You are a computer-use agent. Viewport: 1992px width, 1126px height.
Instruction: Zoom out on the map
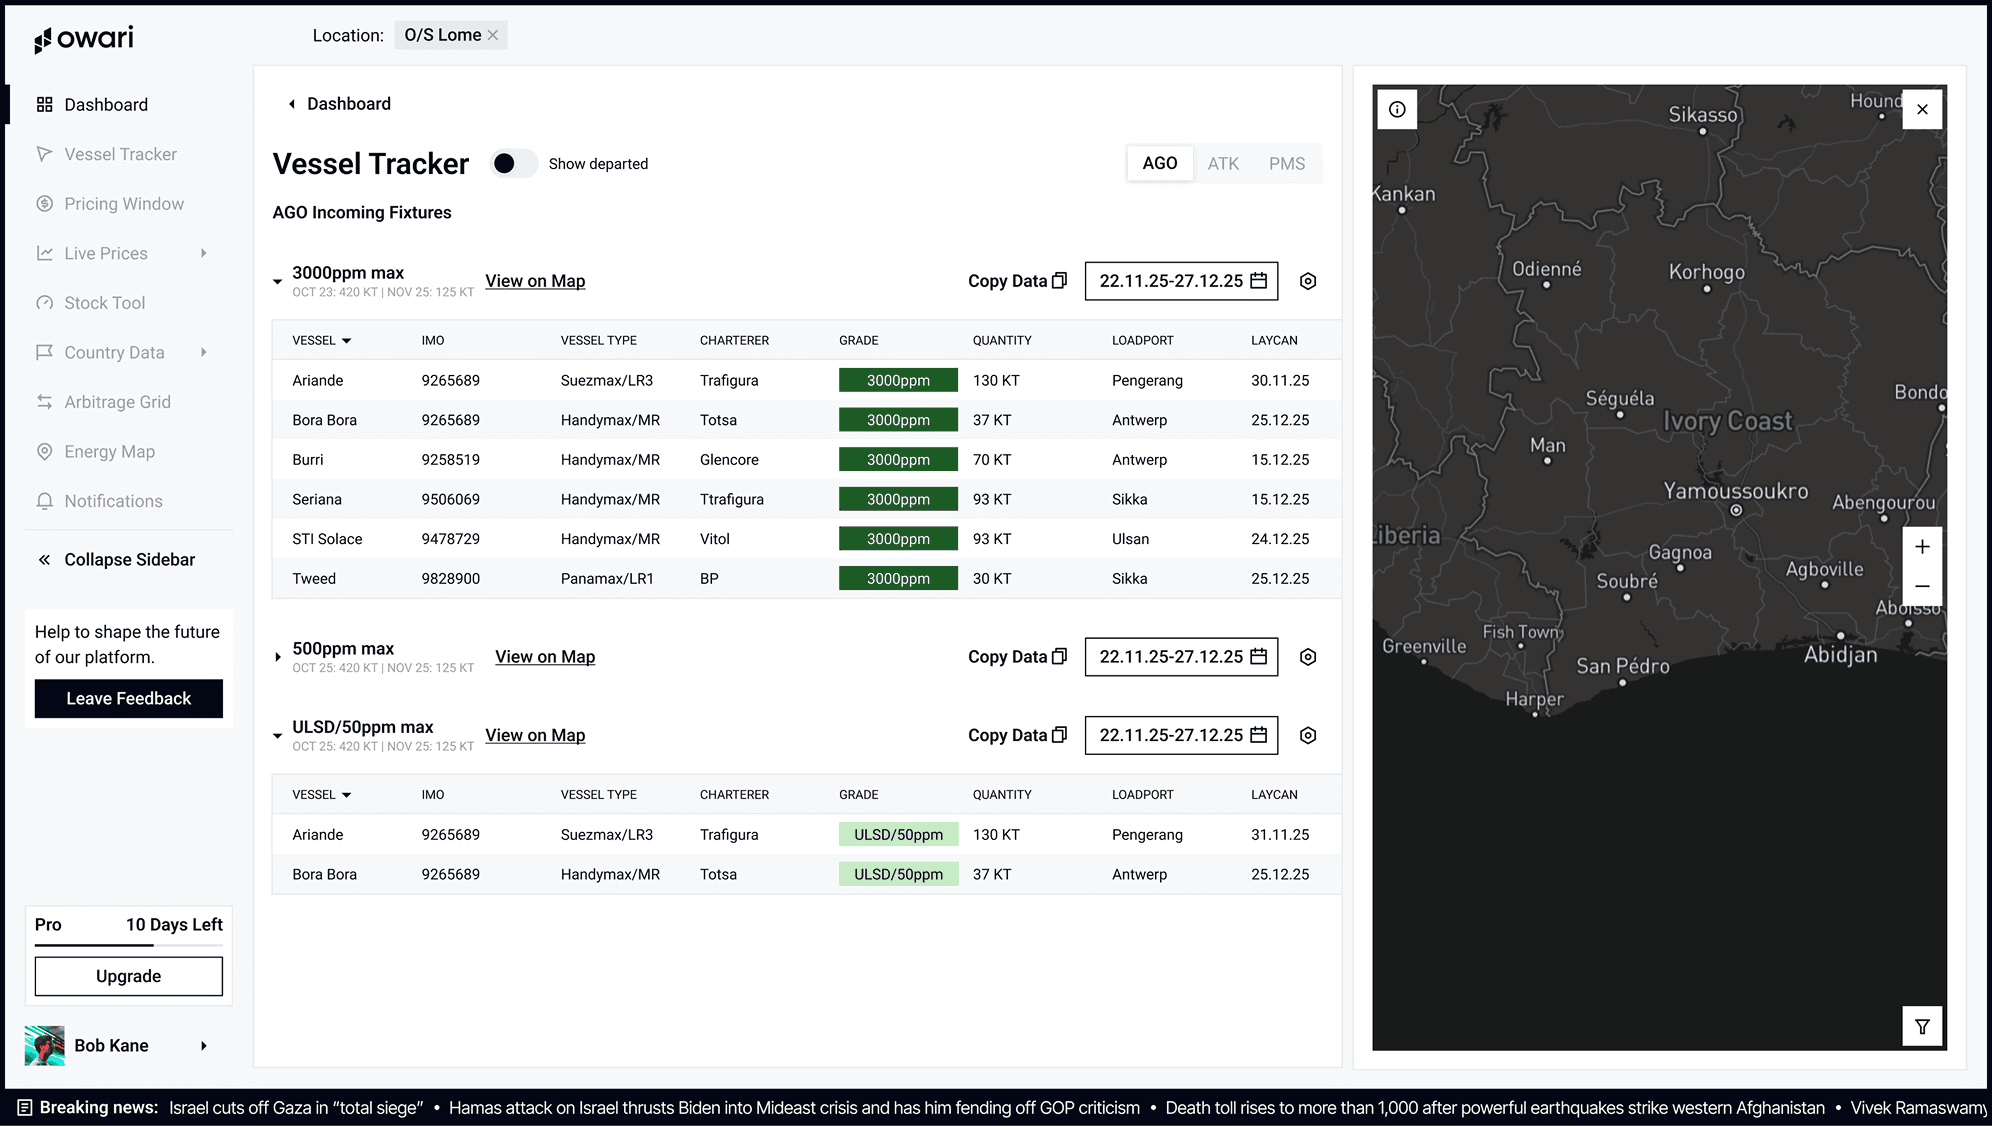tap(1921, 587)
